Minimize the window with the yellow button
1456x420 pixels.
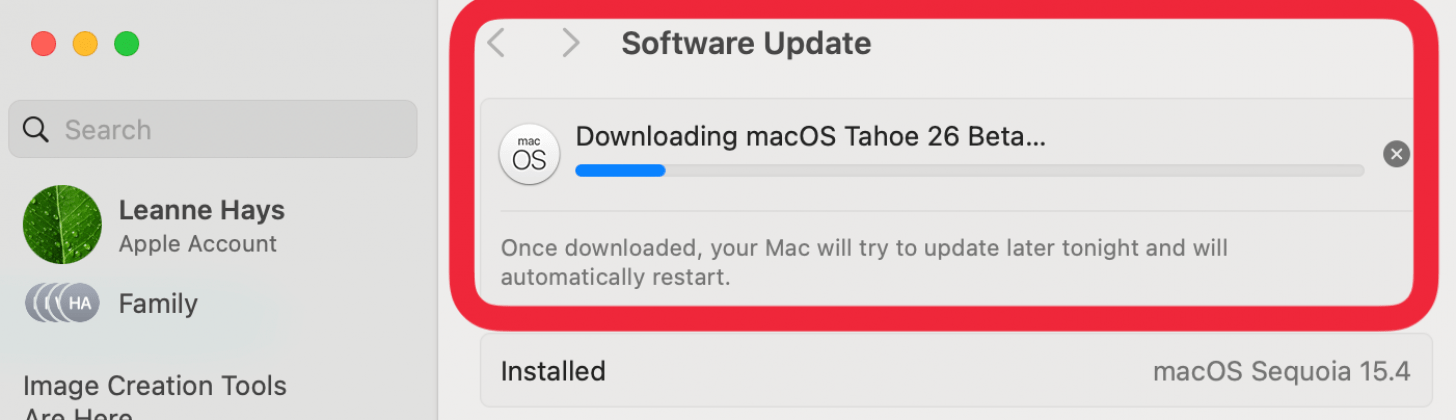pyautogui.click(x=85, y=44)
